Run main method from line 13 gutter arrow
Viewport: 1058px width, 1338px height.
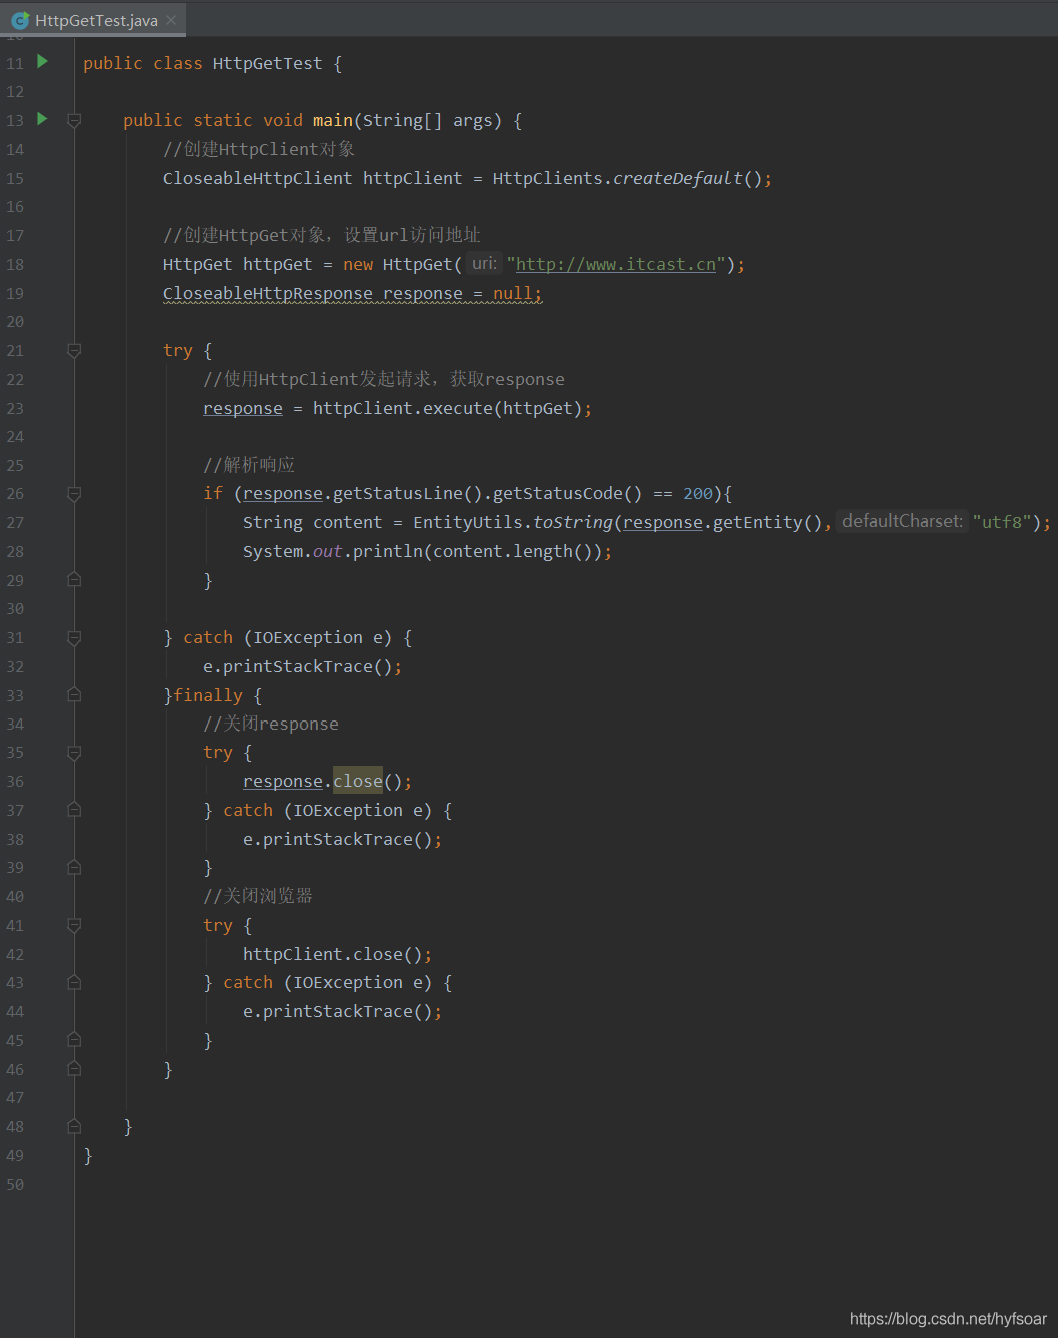(x=42, y=119)
